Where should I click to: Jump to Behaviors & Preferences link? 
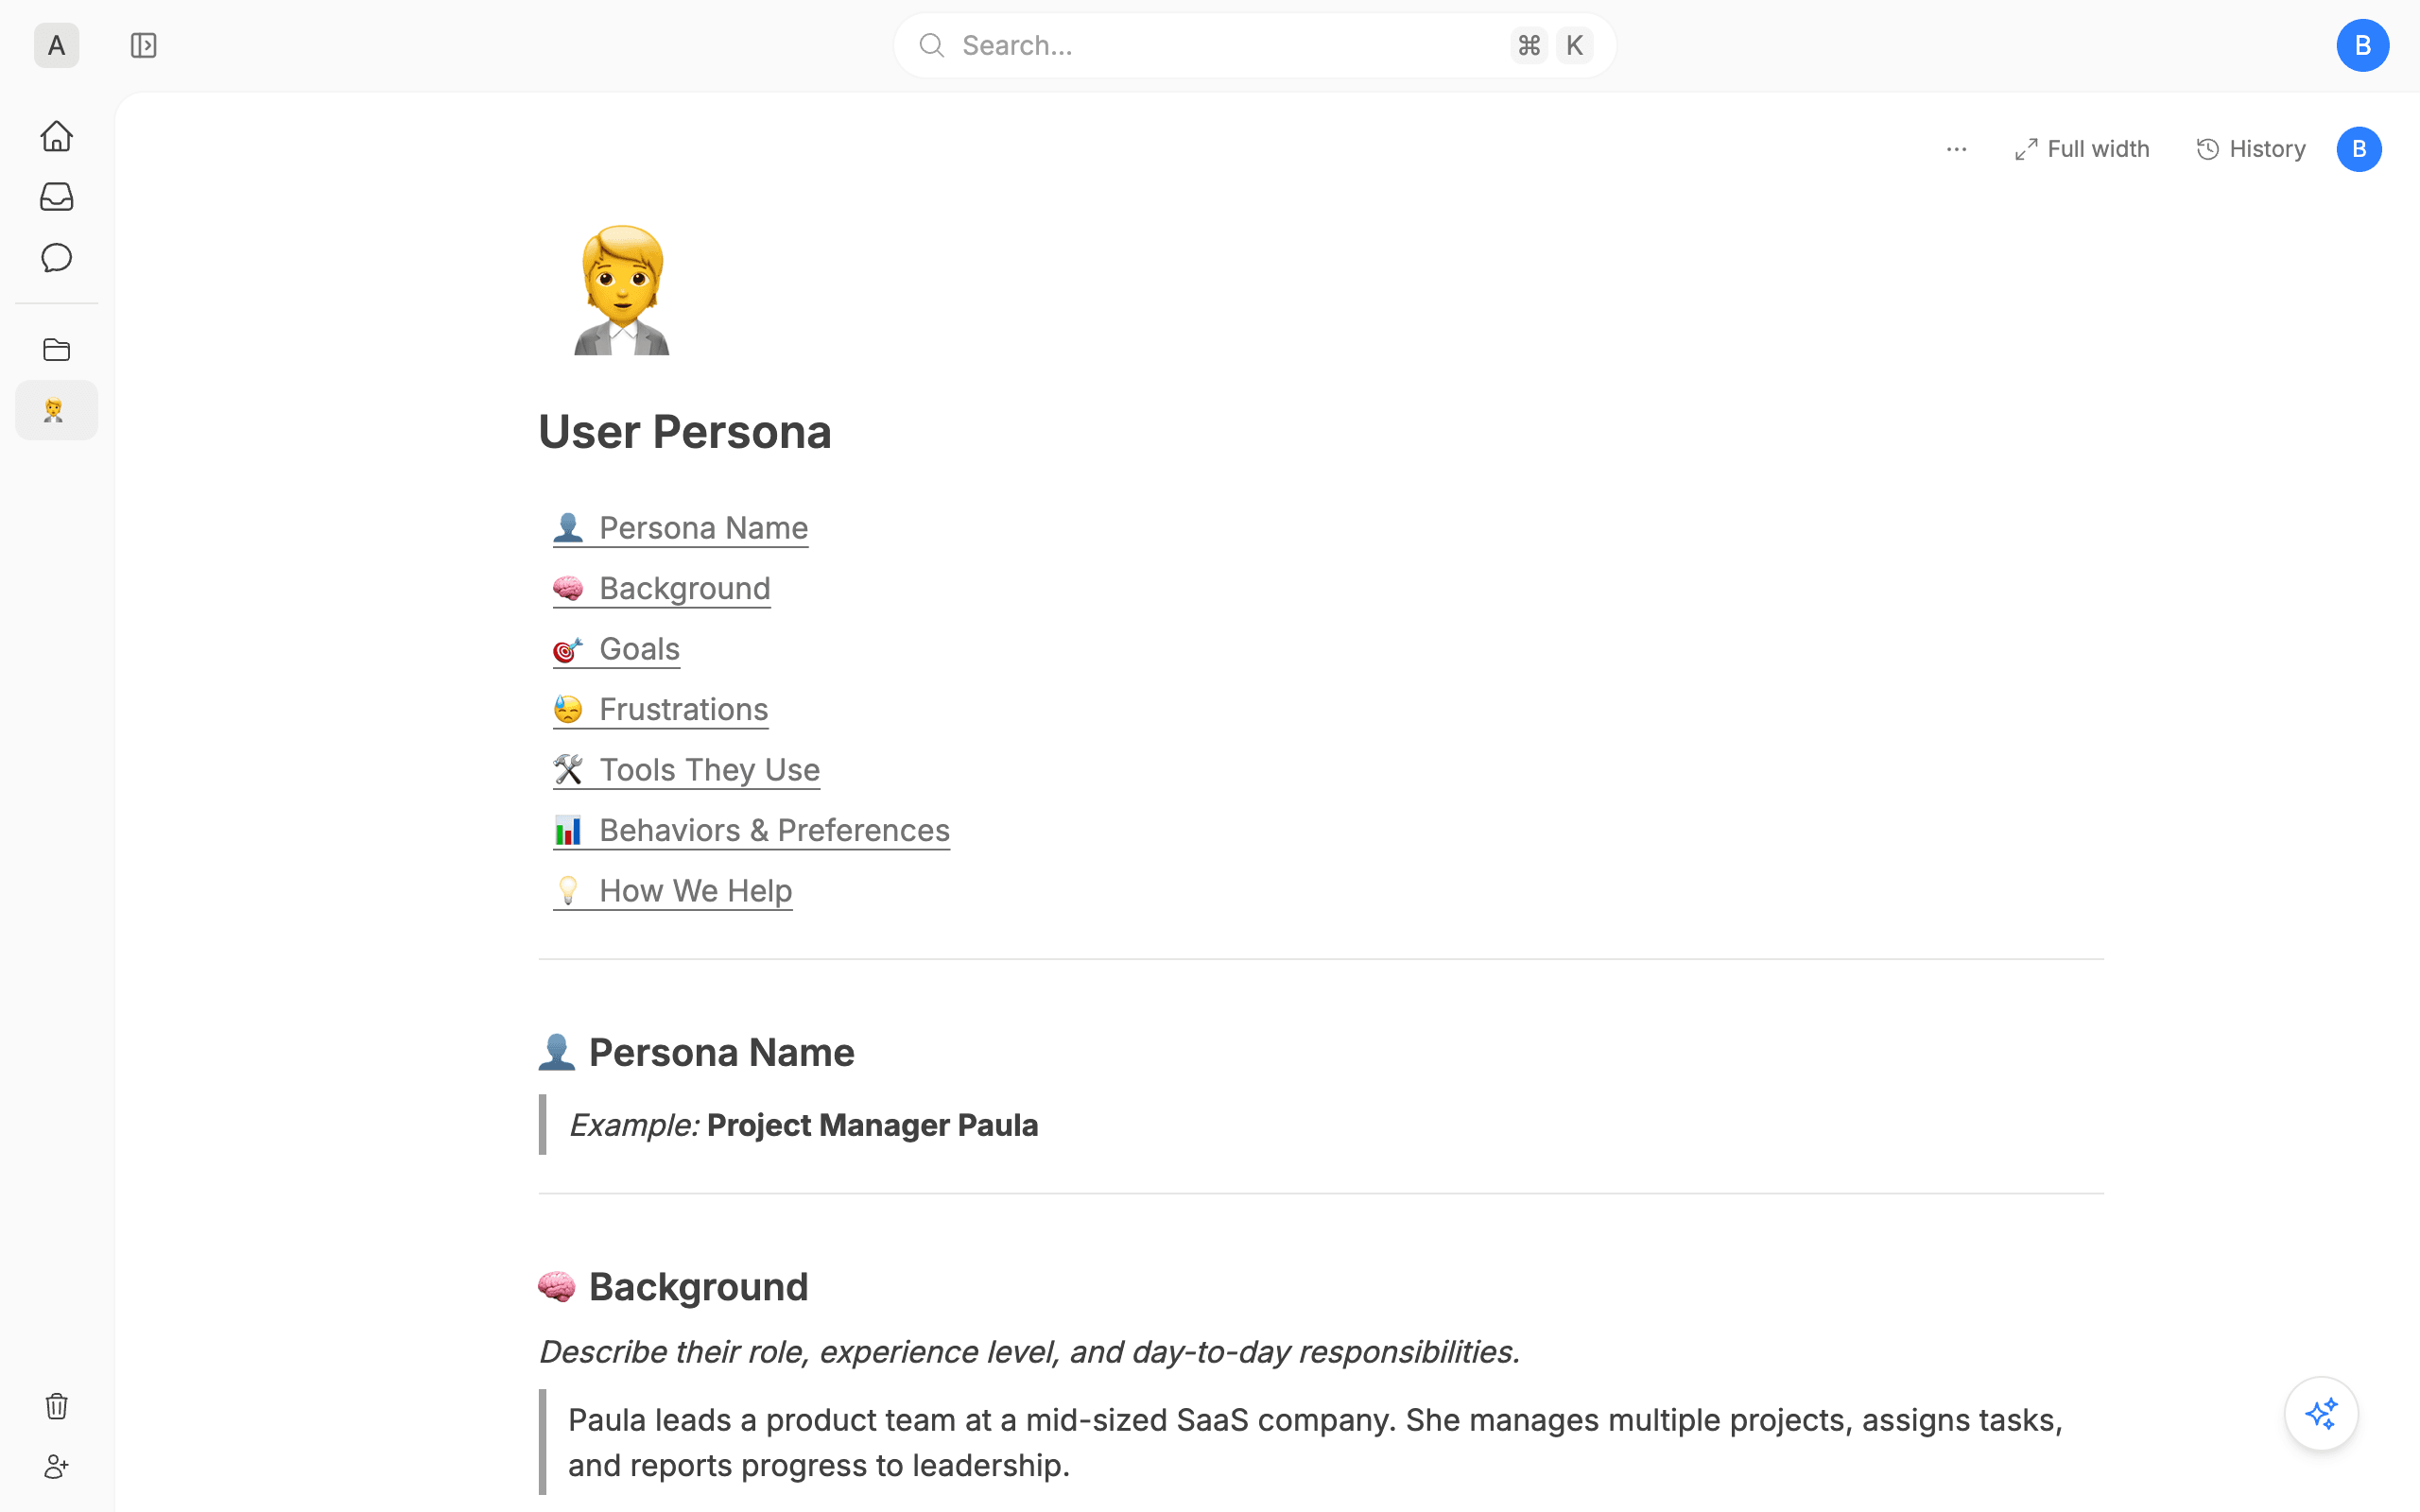pyautogui.click(x=751, y=830)
